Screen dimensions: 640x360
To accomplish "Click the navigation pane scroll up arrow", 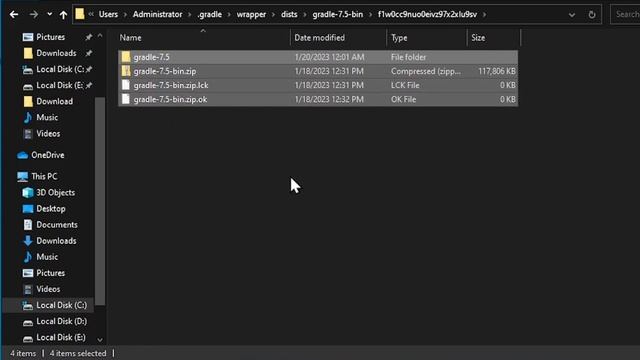I will pyautogui.click(x=100, y=36).
